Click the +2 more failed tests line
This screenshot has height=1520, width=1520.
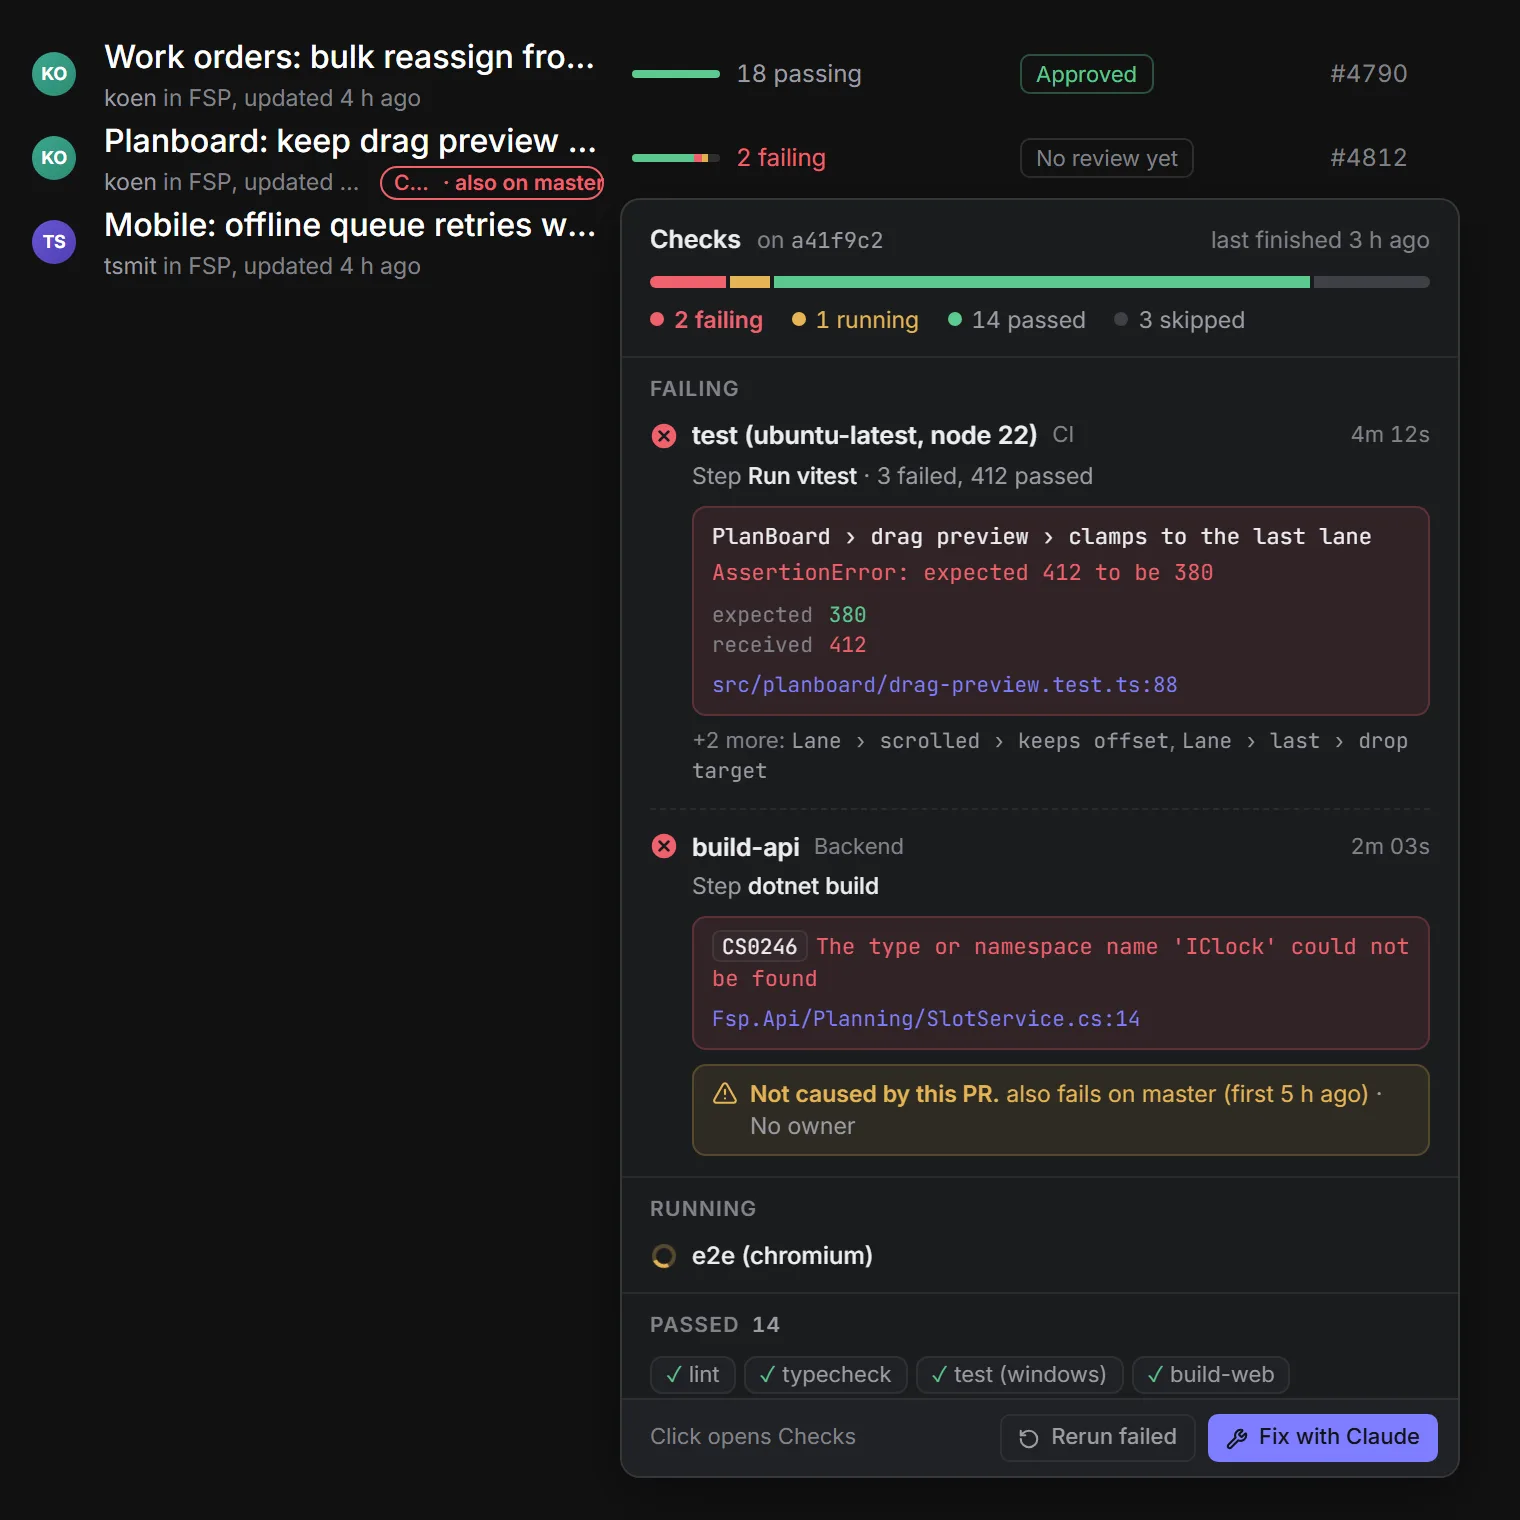pyautogui.click(x=1050, y=756)
